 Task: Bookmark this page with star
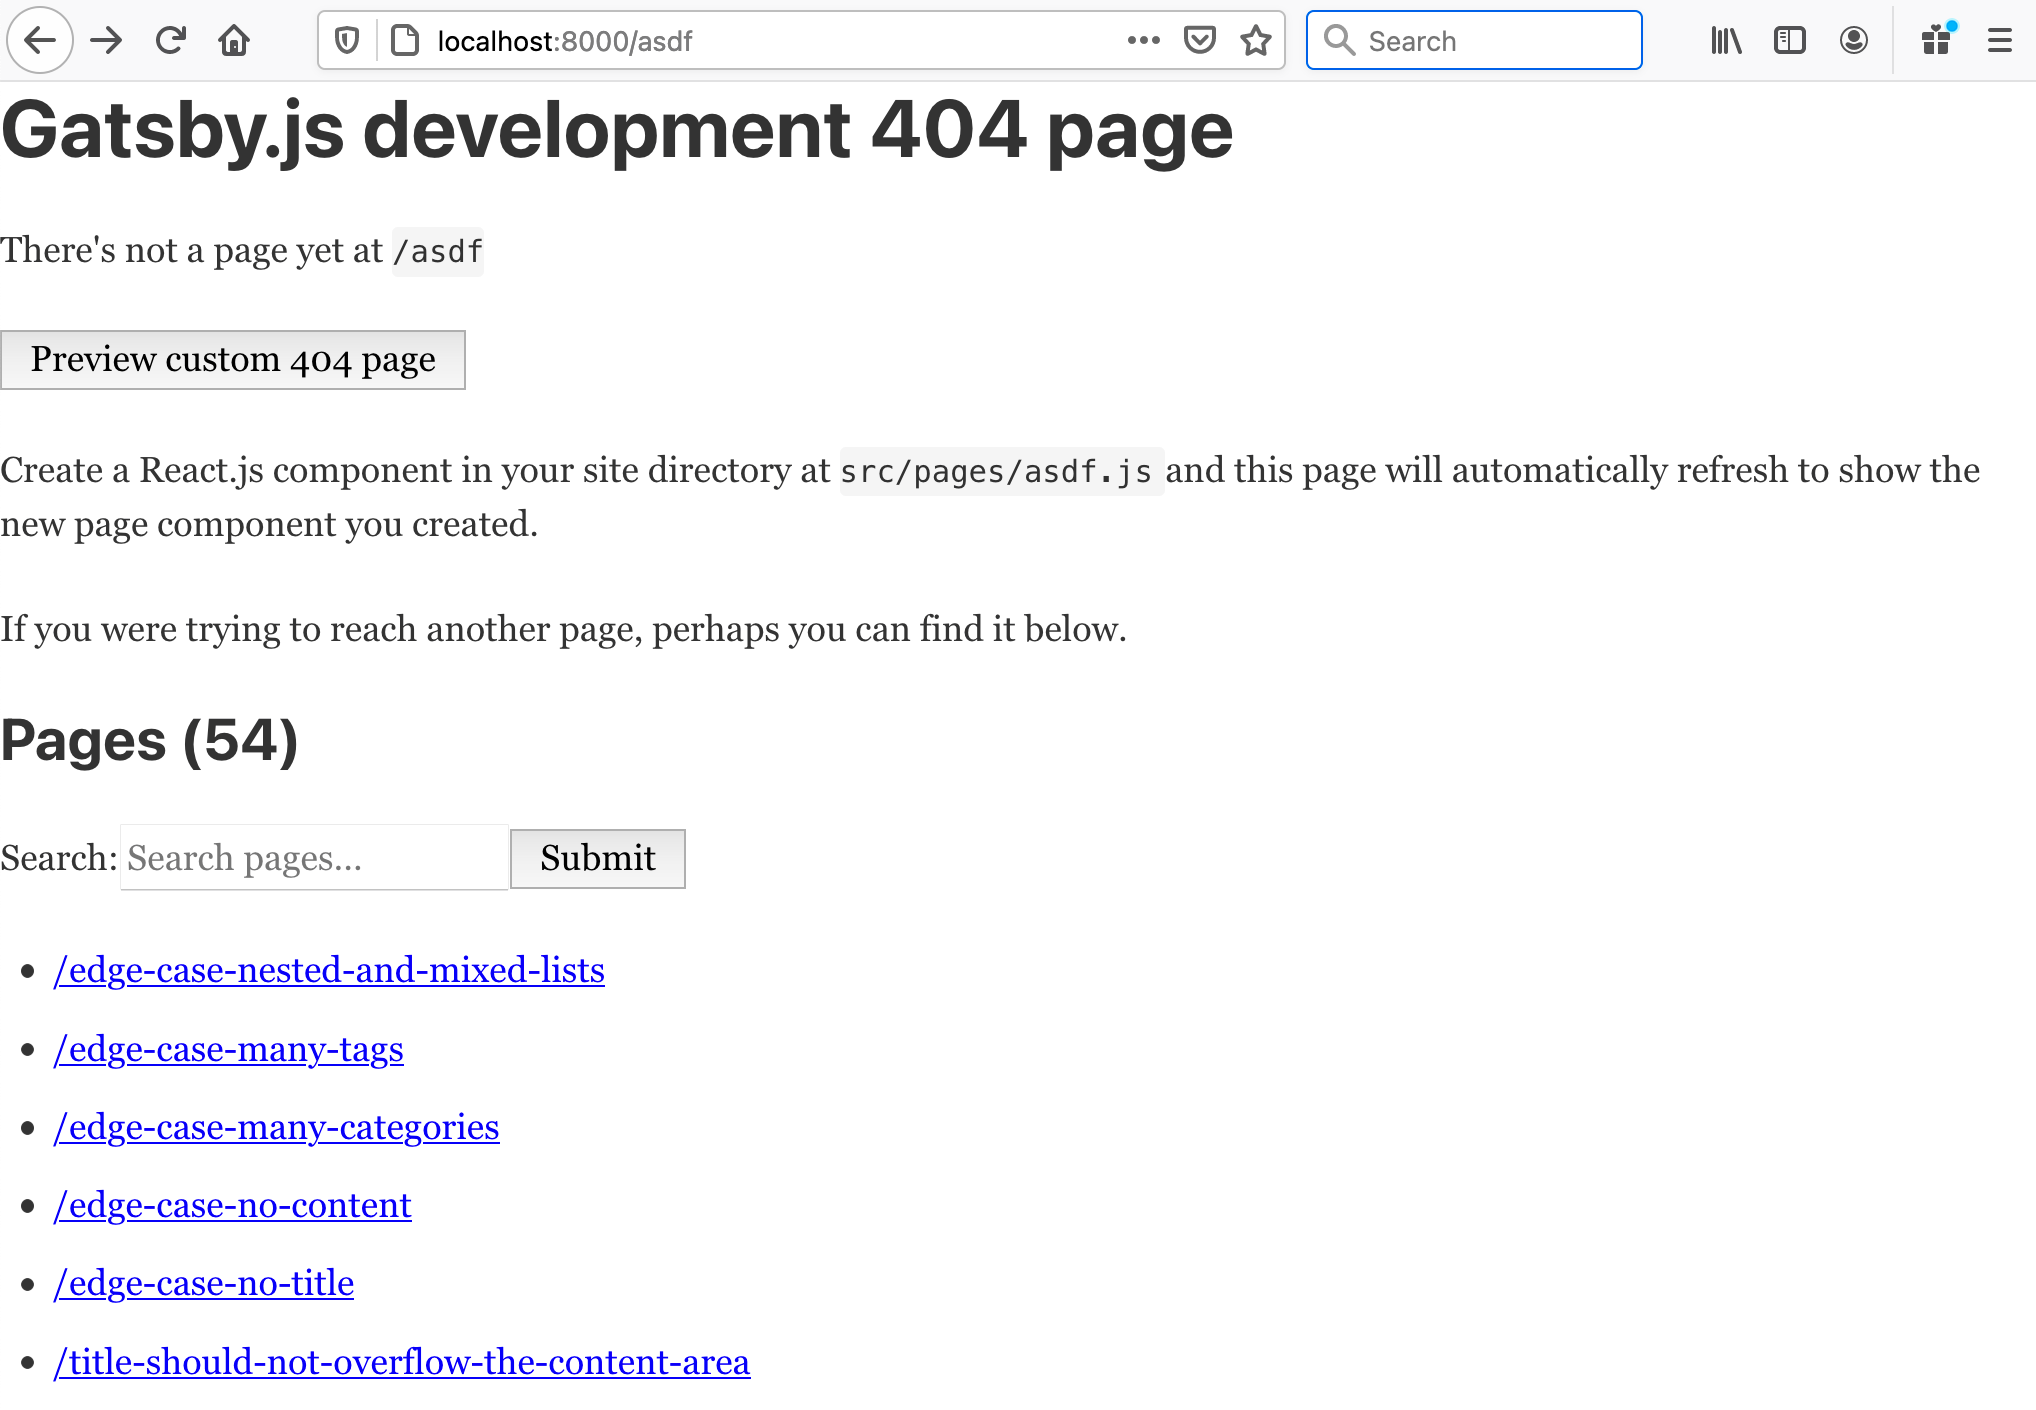click(x=1256, y=40)
